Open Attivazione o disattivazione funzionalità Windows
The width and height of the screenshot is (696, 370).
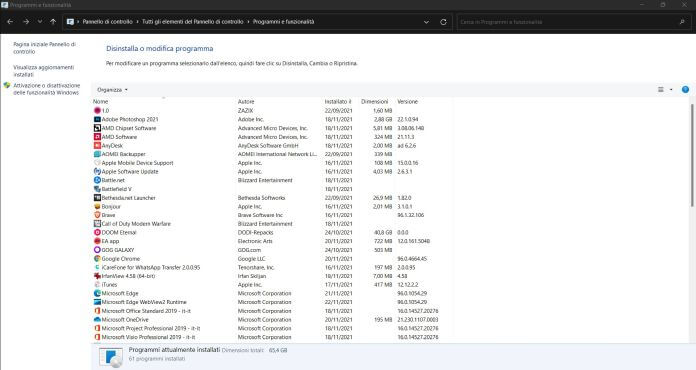pos(47,89)
